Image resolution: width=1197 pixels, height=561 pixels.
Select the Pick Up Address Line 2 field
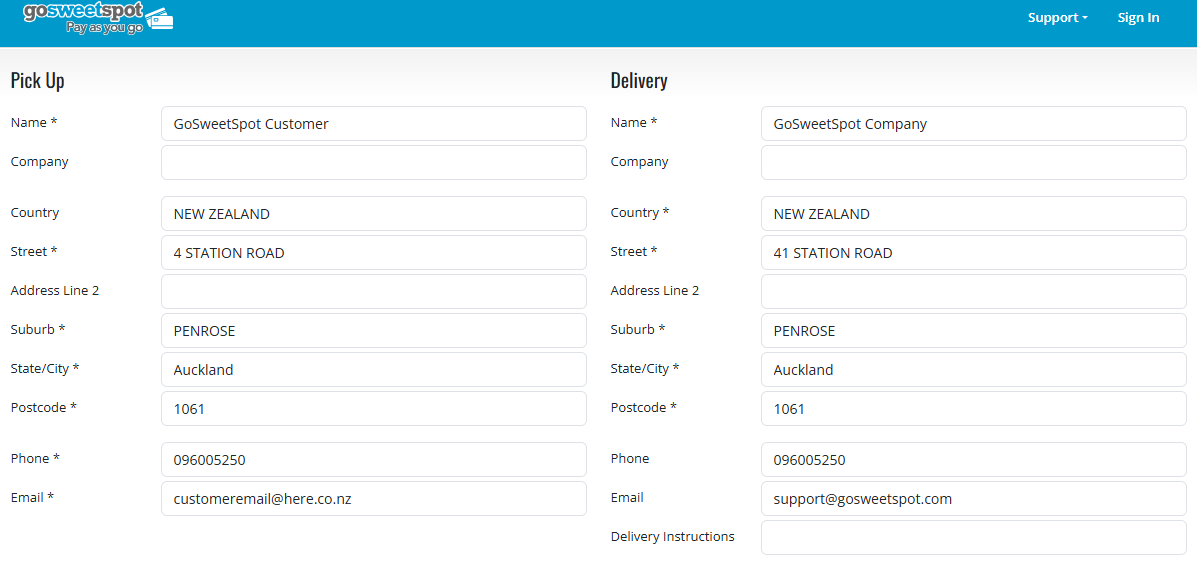click(374, 292)
